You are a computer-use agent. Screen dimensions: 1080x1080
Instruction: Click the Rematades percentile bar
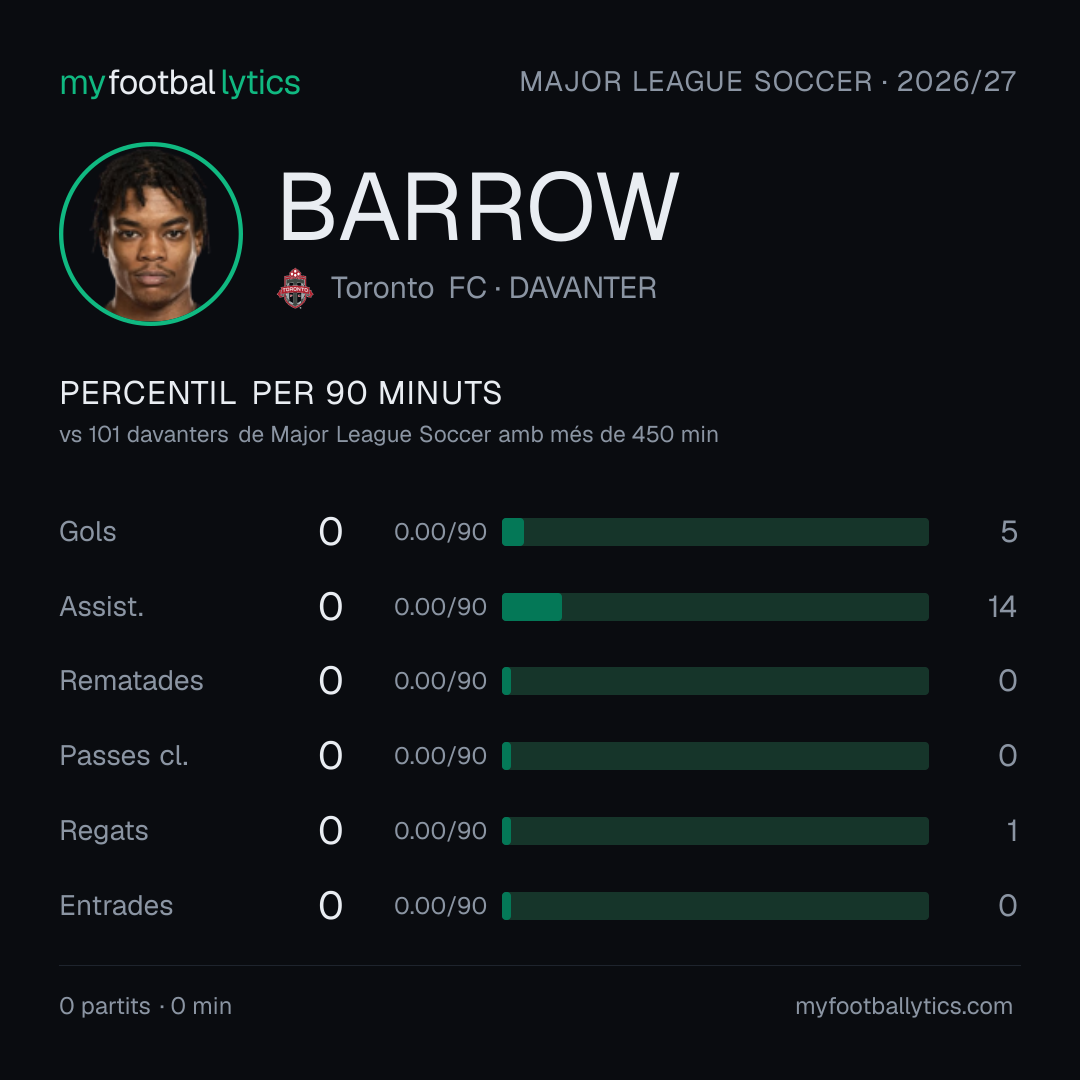(x=715, y=681)
